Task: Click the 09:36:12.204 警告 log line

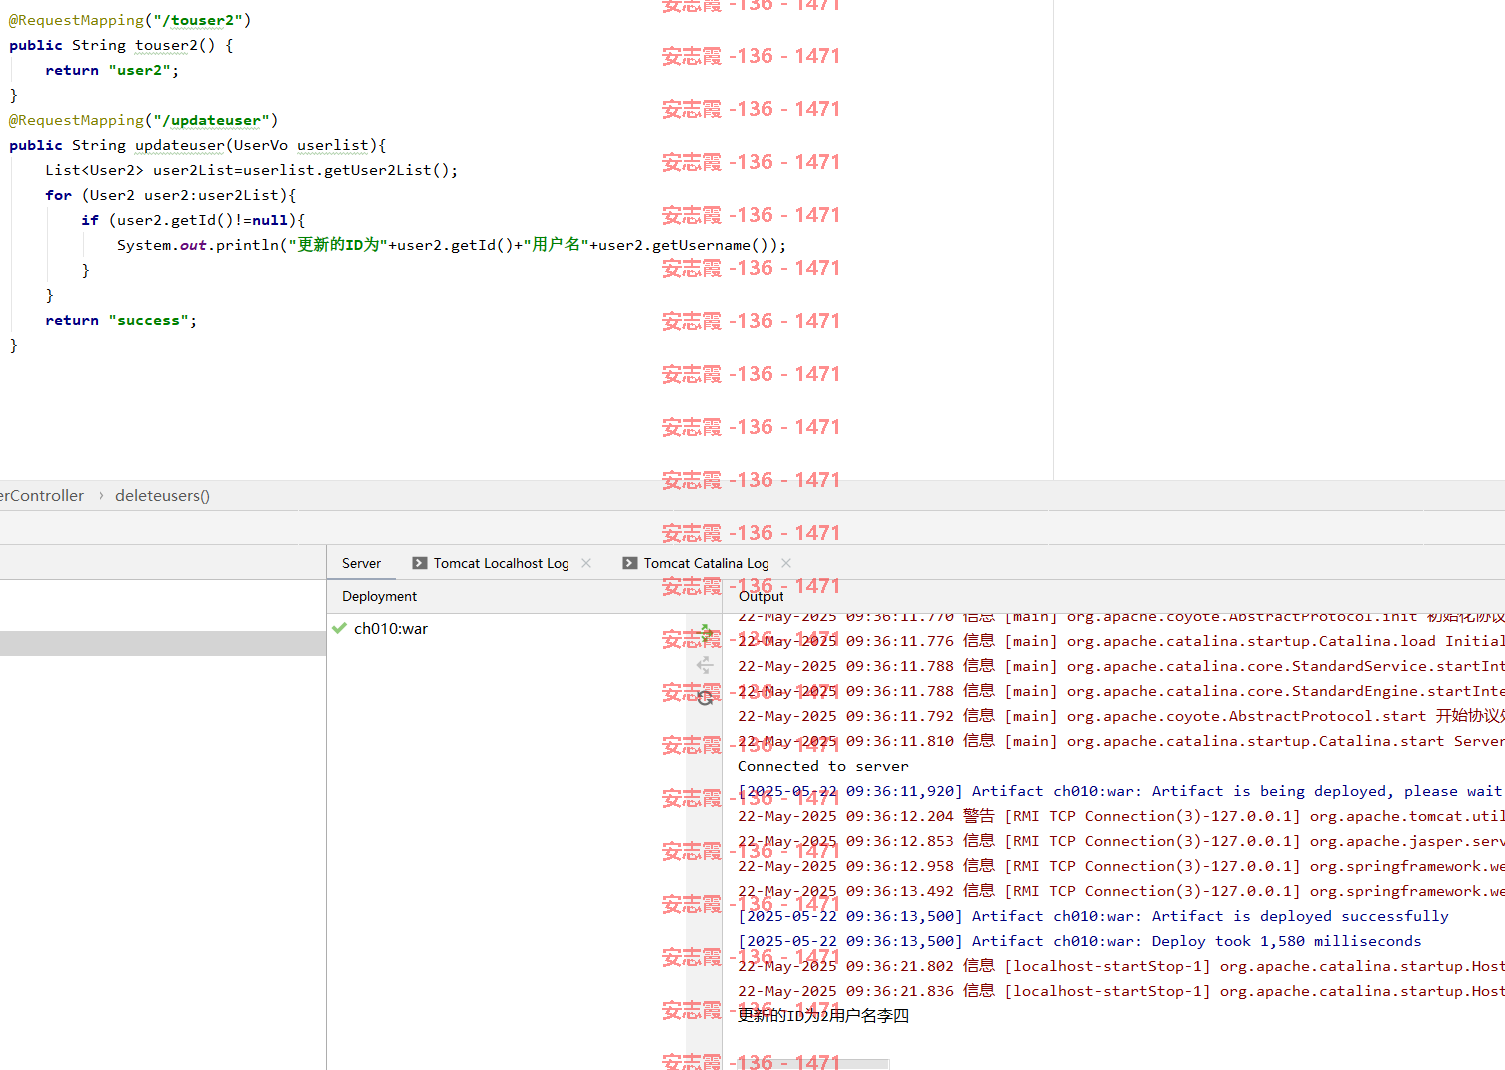Action: point(1121,816)
